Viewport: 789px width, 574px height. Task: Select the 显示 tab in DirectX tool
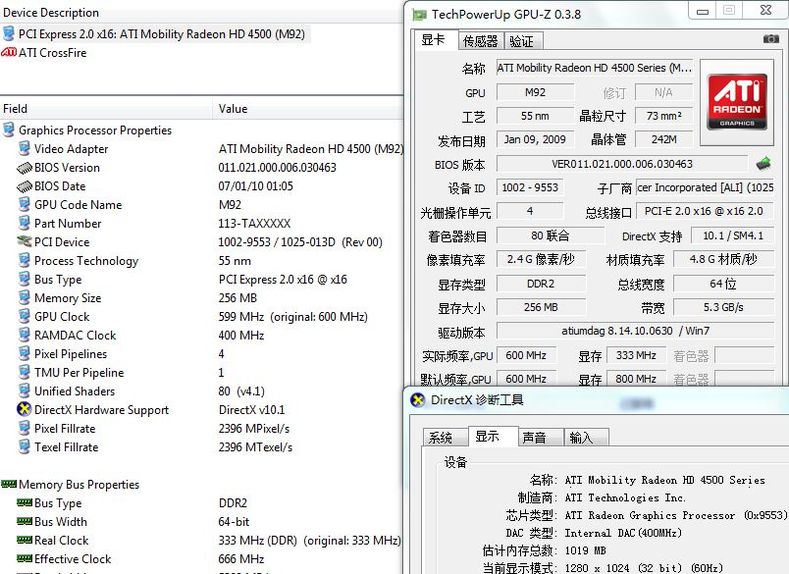(492, 436)
